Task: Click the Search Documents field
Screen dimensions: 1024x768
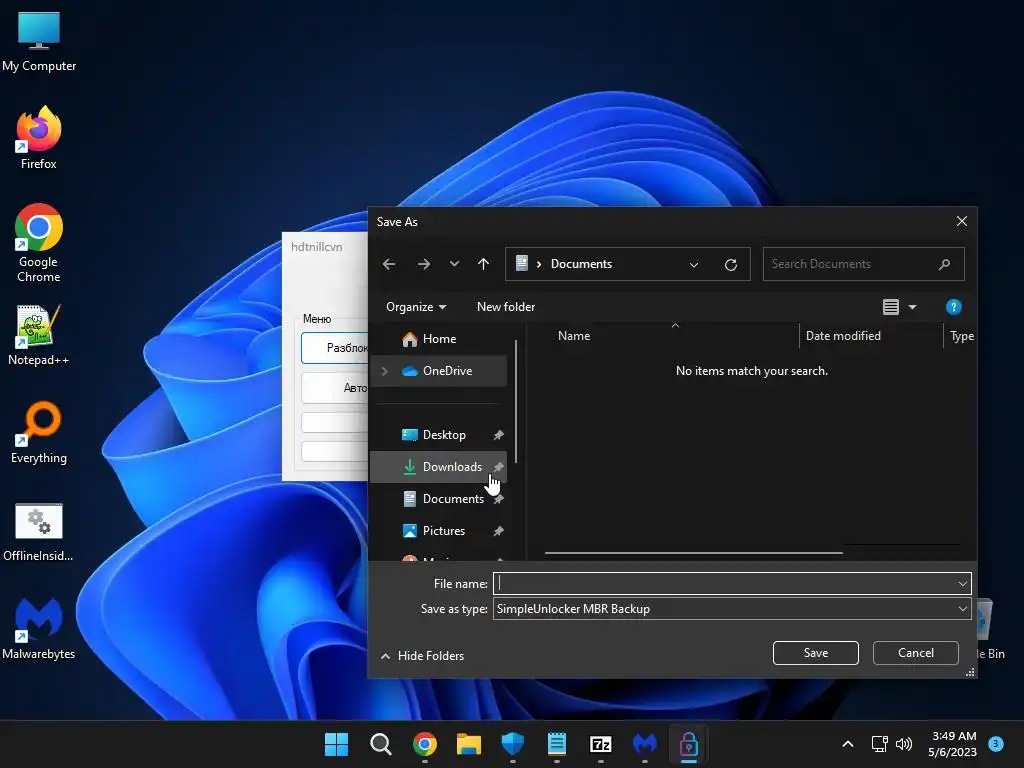Action: [863, 264]
